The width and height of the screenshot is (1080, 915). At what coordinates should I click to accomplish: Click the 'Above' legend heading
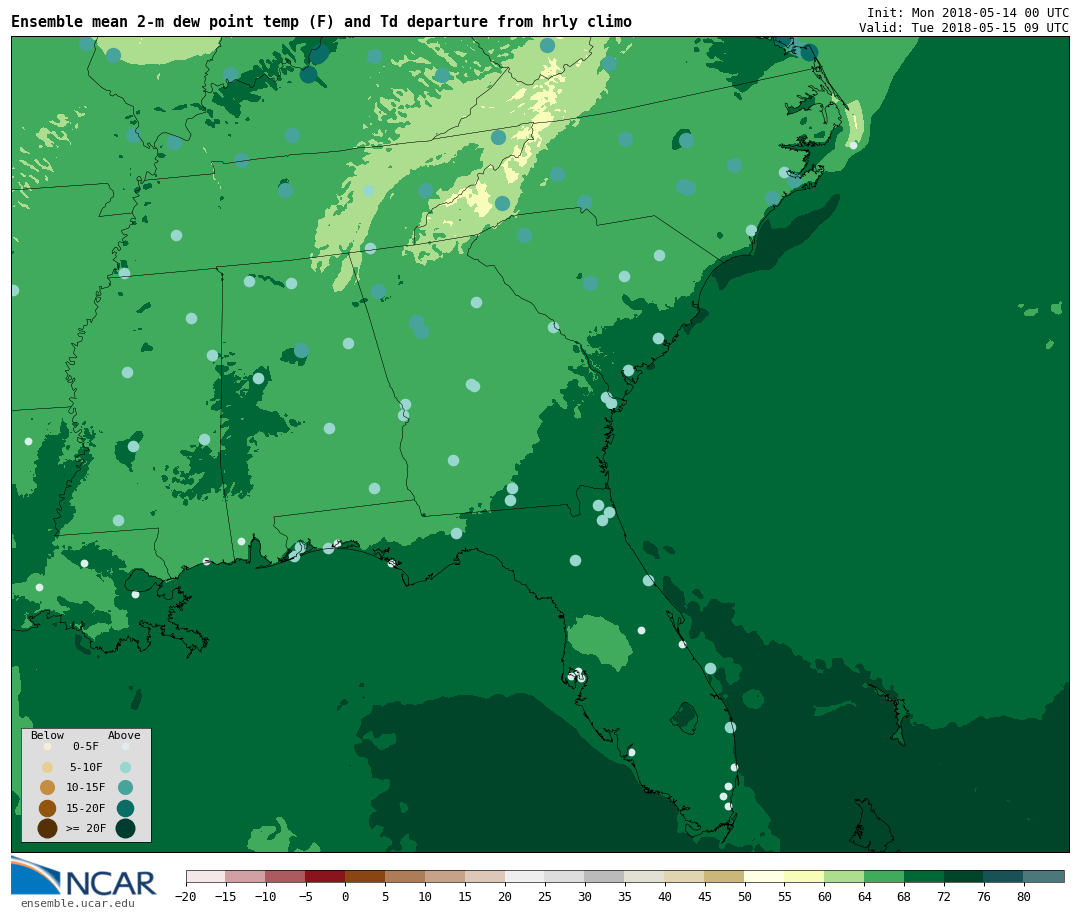(124, 735)
